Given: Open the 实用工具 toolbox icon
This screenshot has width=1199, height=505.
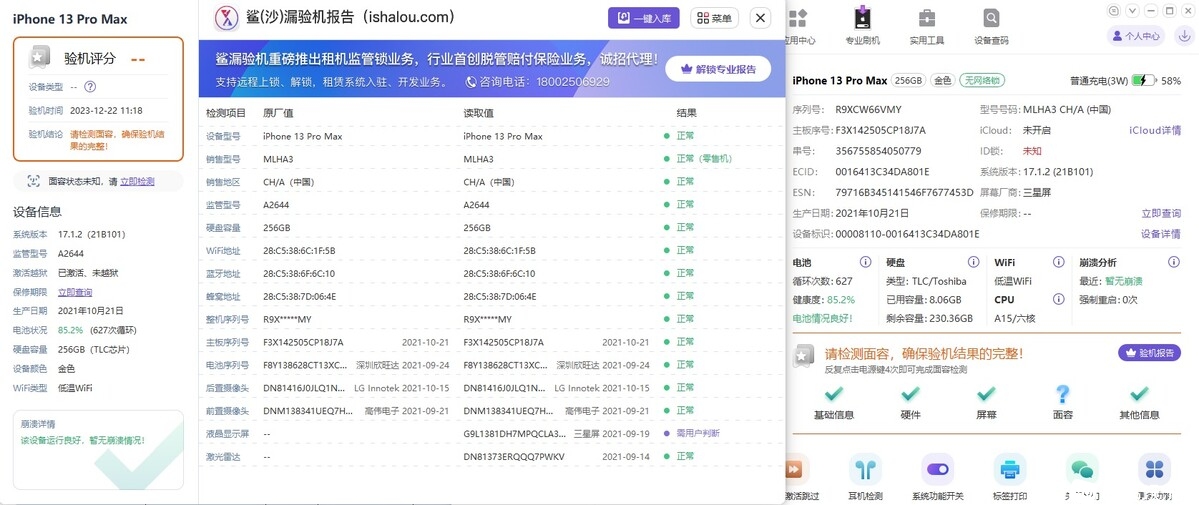Looking at the screenshot, I should click(927, 26).
